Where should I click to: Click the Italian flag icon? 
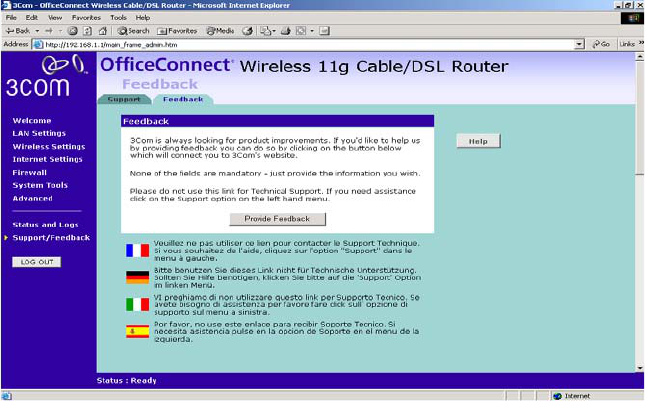pyautogui.click(x=137, y=304)
